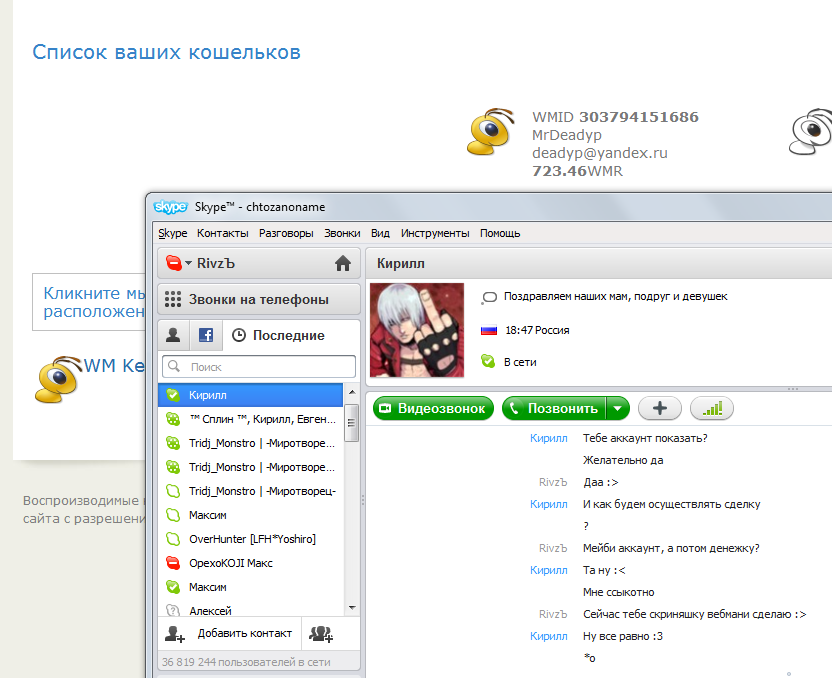Open the Помощь menu
The height and width of the screenshot is (678, 832).
pos(500,233)
